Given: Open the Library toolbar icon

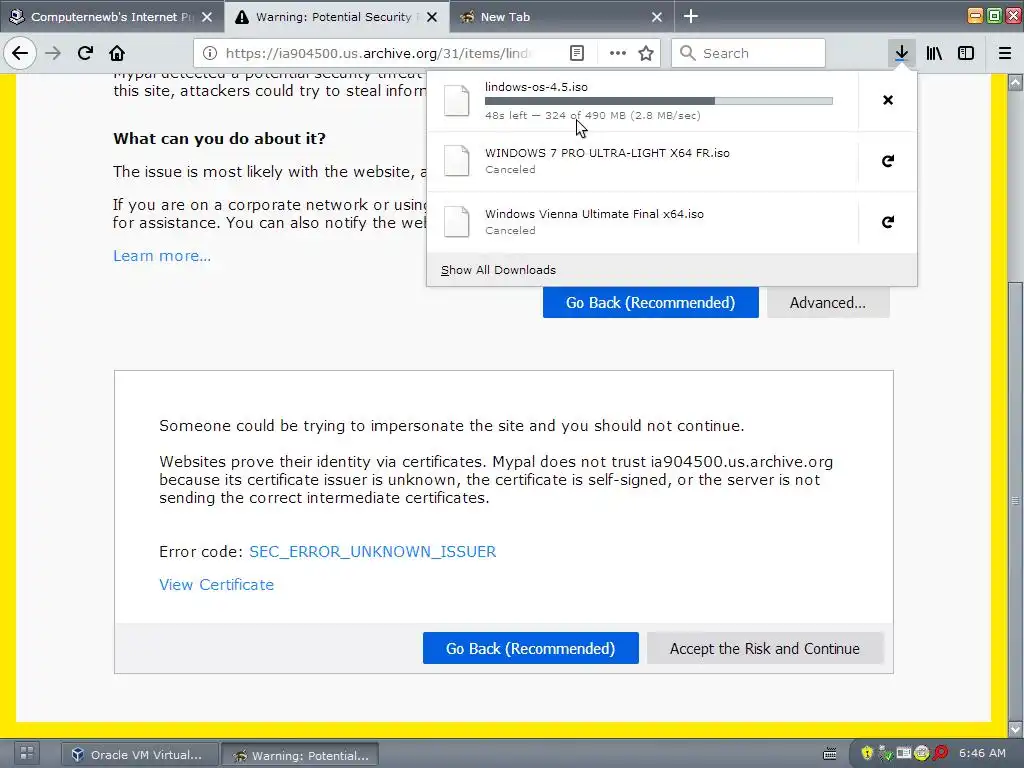Looking at the screenshot, I should [x=934, y=53].
